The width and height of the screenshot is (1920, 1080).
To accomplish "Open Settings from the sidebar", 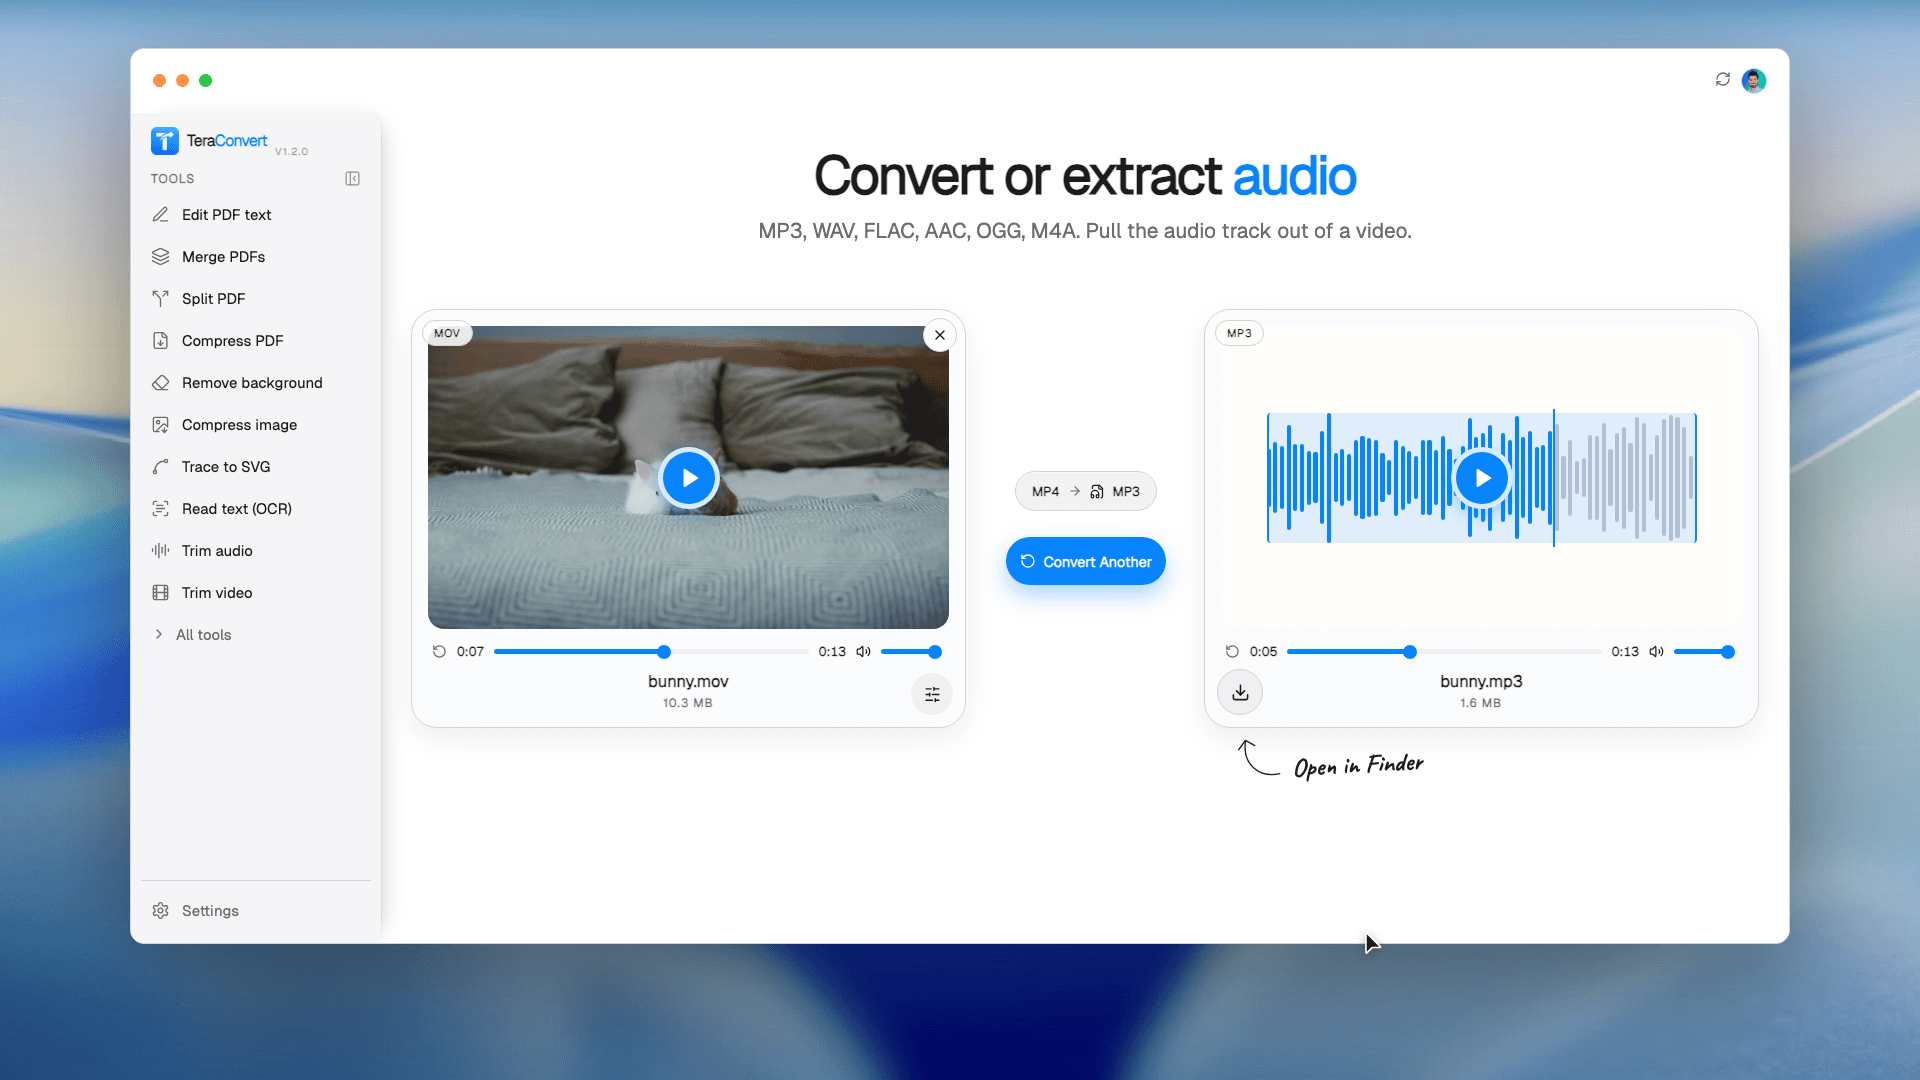I will (x=210, y=911).
